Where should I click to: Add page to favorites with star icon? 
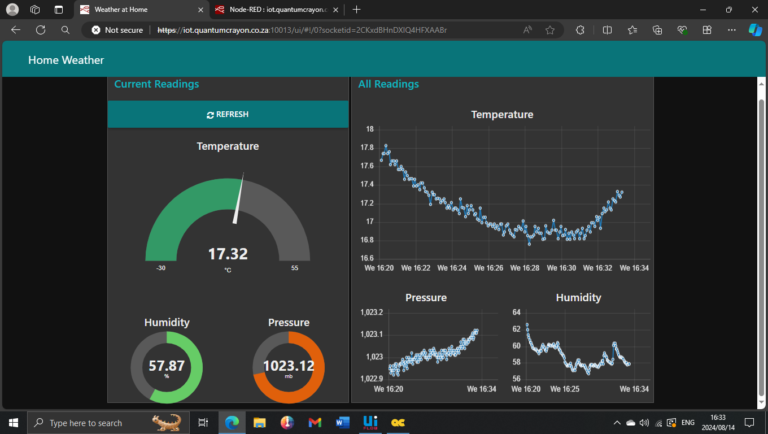click(x=550, y=30)
